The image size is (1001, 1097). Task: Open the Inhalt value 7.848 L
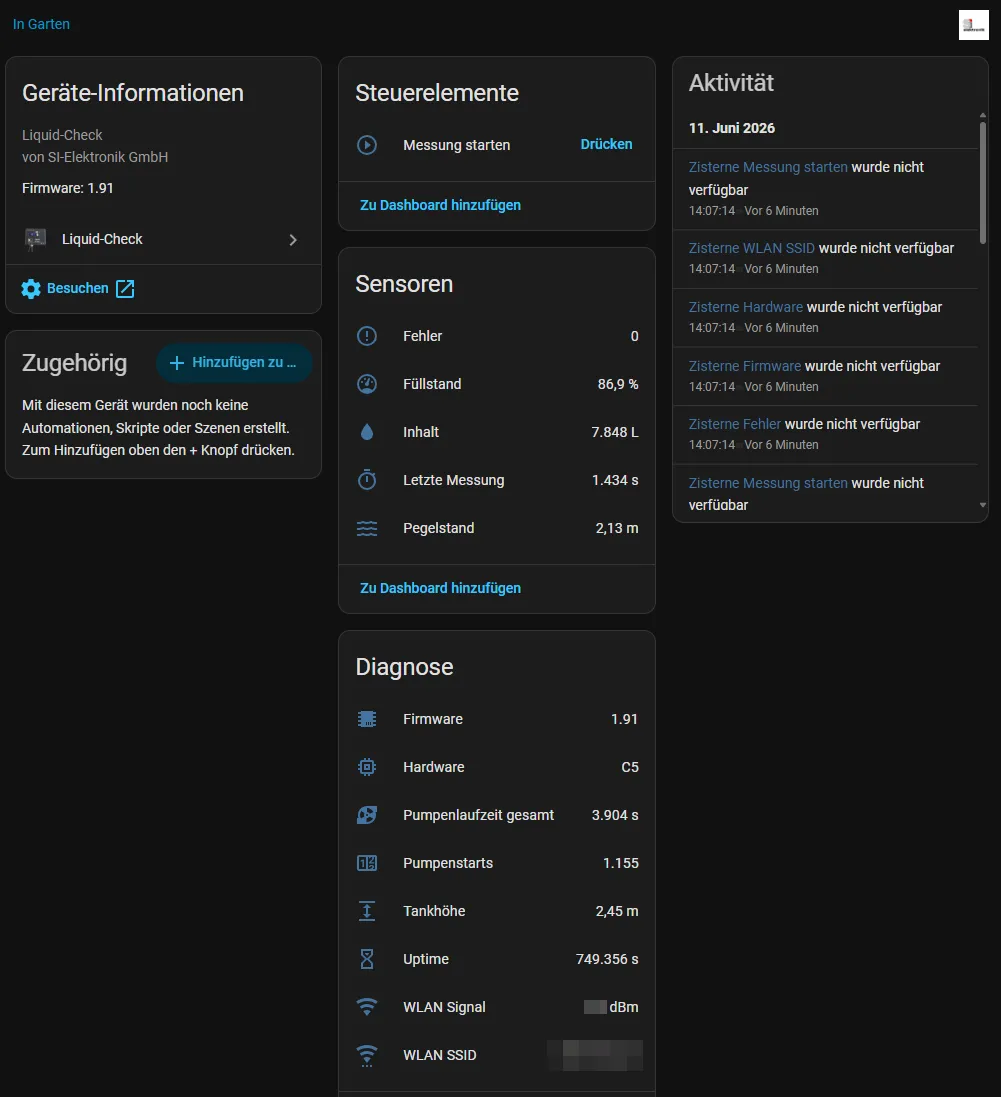tap(615, 432)
